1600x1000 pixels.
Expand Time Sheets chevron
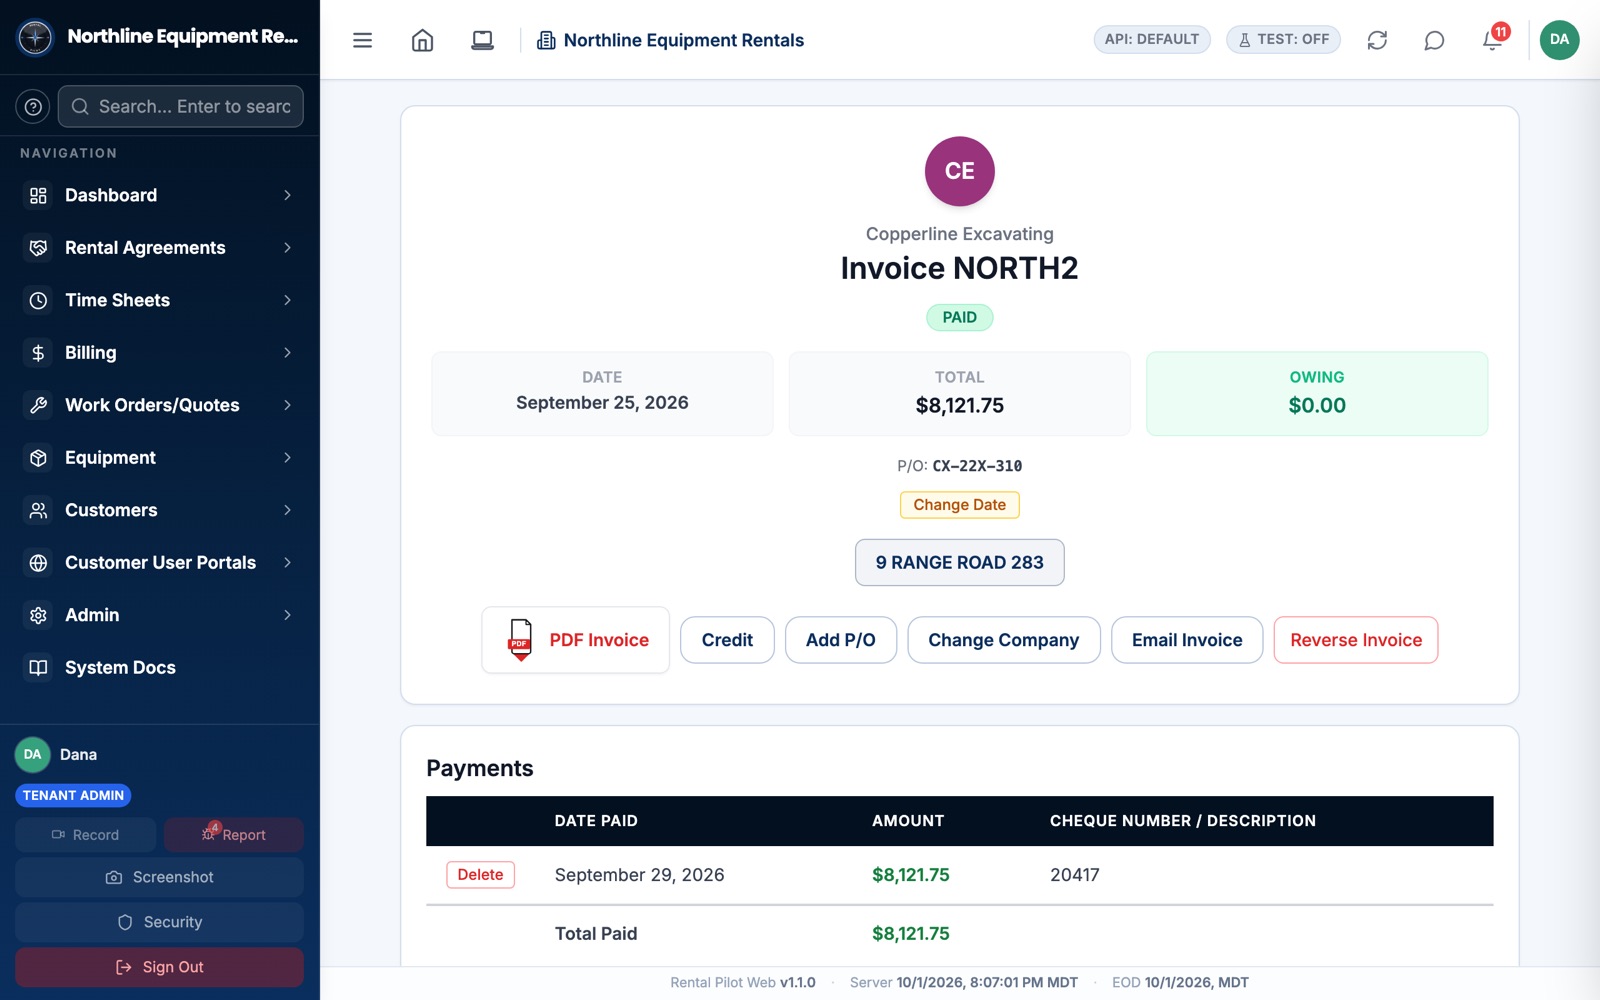pos(287,300)
